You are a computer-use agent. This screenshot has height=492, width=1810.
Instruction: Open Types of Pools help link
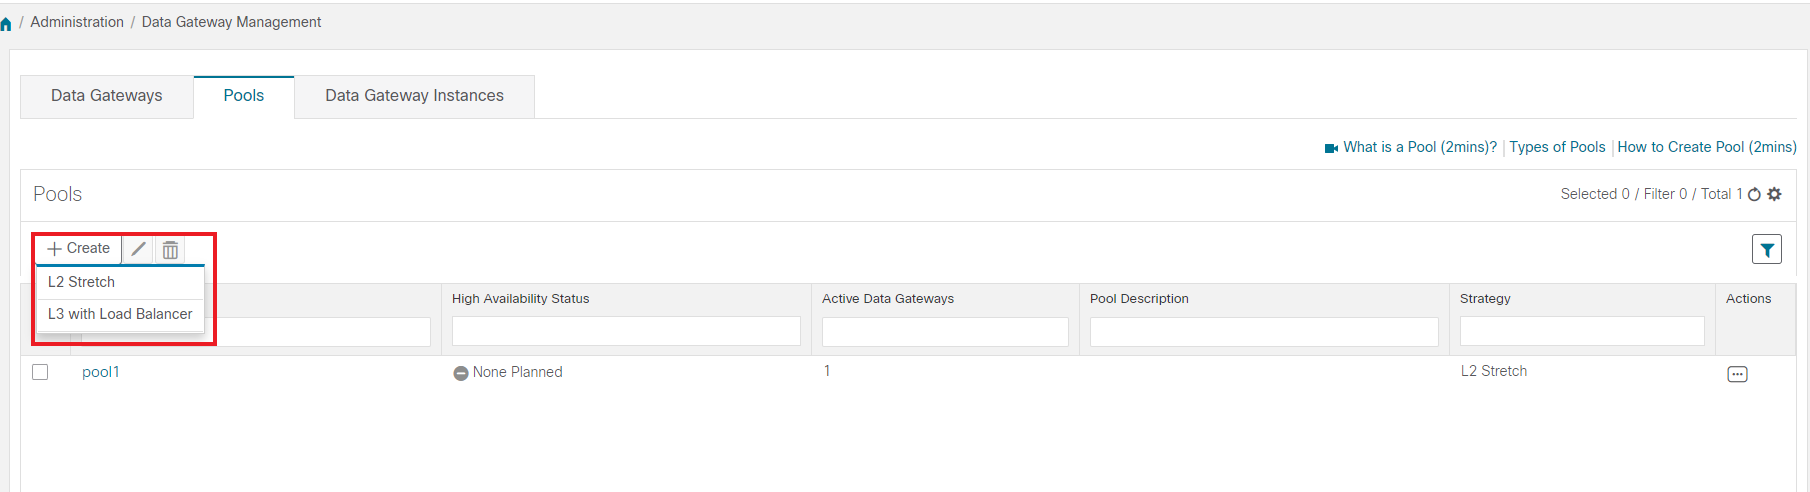pyautogui.click(x=1557, y=147)
